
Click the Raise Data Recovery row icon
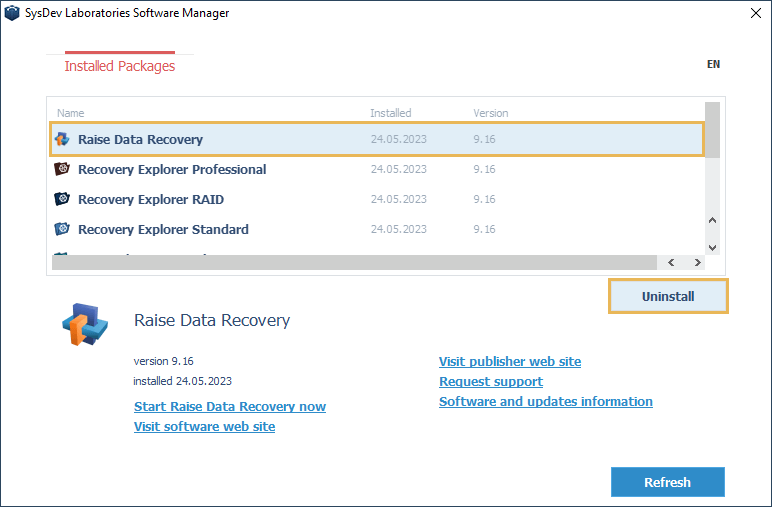62,139
